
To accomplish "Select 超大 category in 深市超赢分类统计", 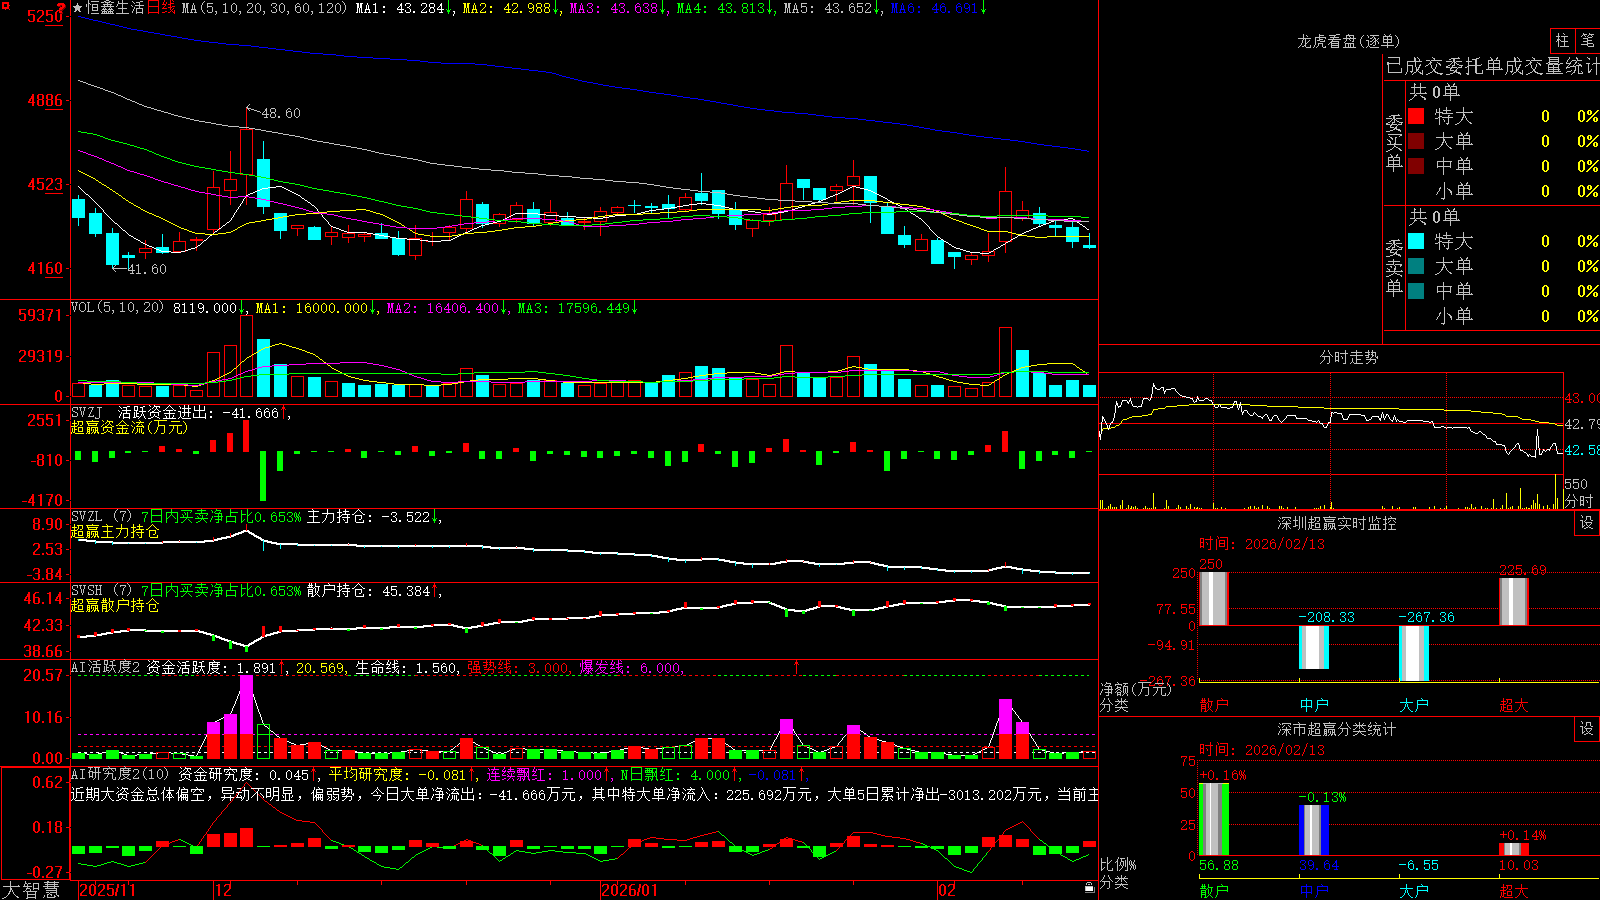I will pos(1514,891).
